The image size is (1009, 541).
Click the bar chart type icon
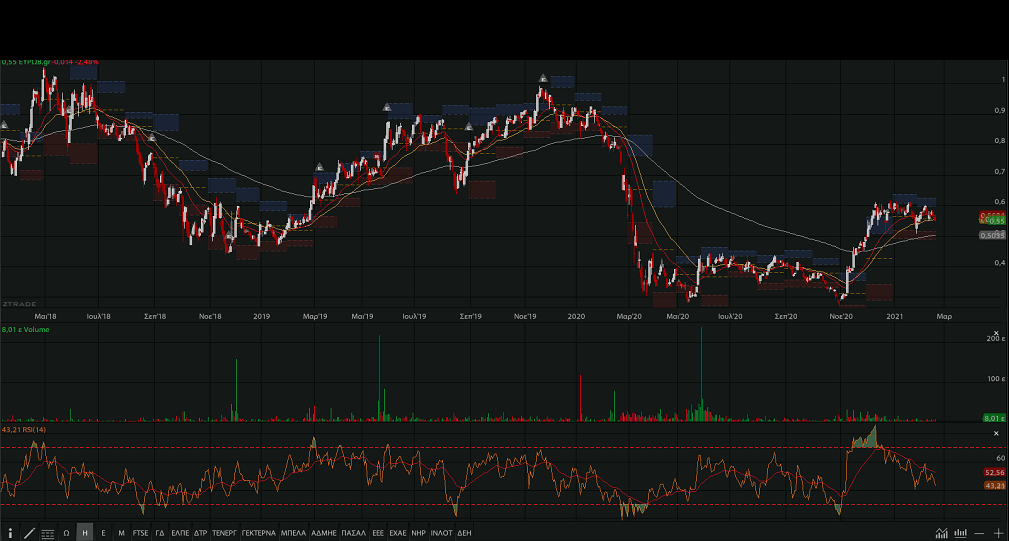click(960, 533)
